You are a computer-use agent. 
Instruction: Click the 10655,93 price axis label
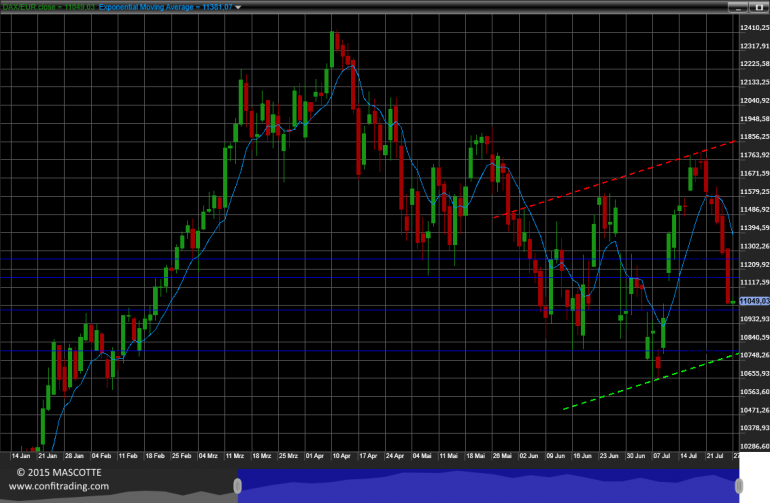point(754,373)
